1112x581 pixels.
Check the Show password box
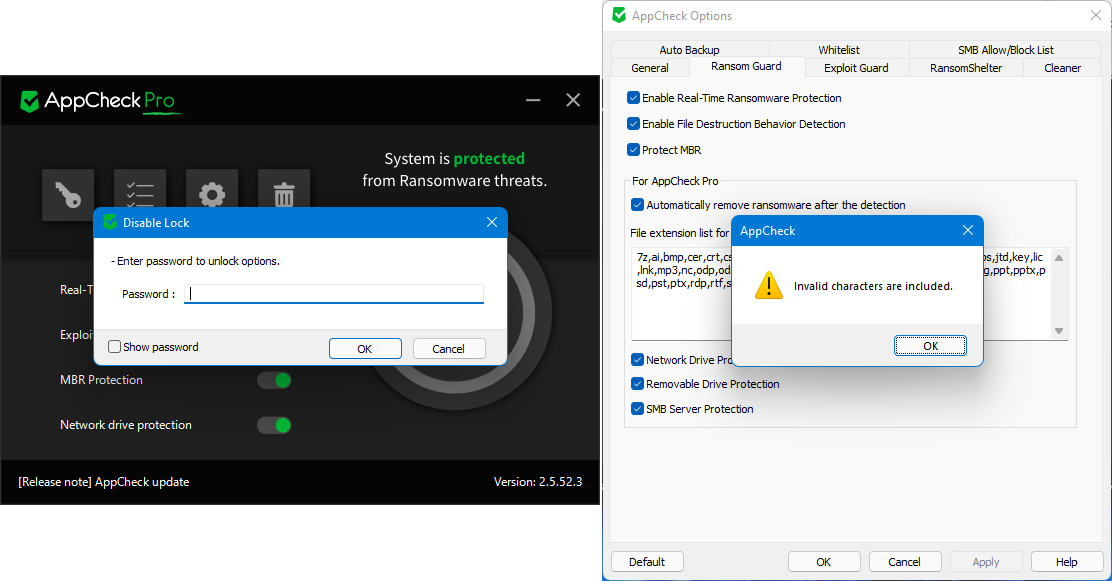[115, 347]
